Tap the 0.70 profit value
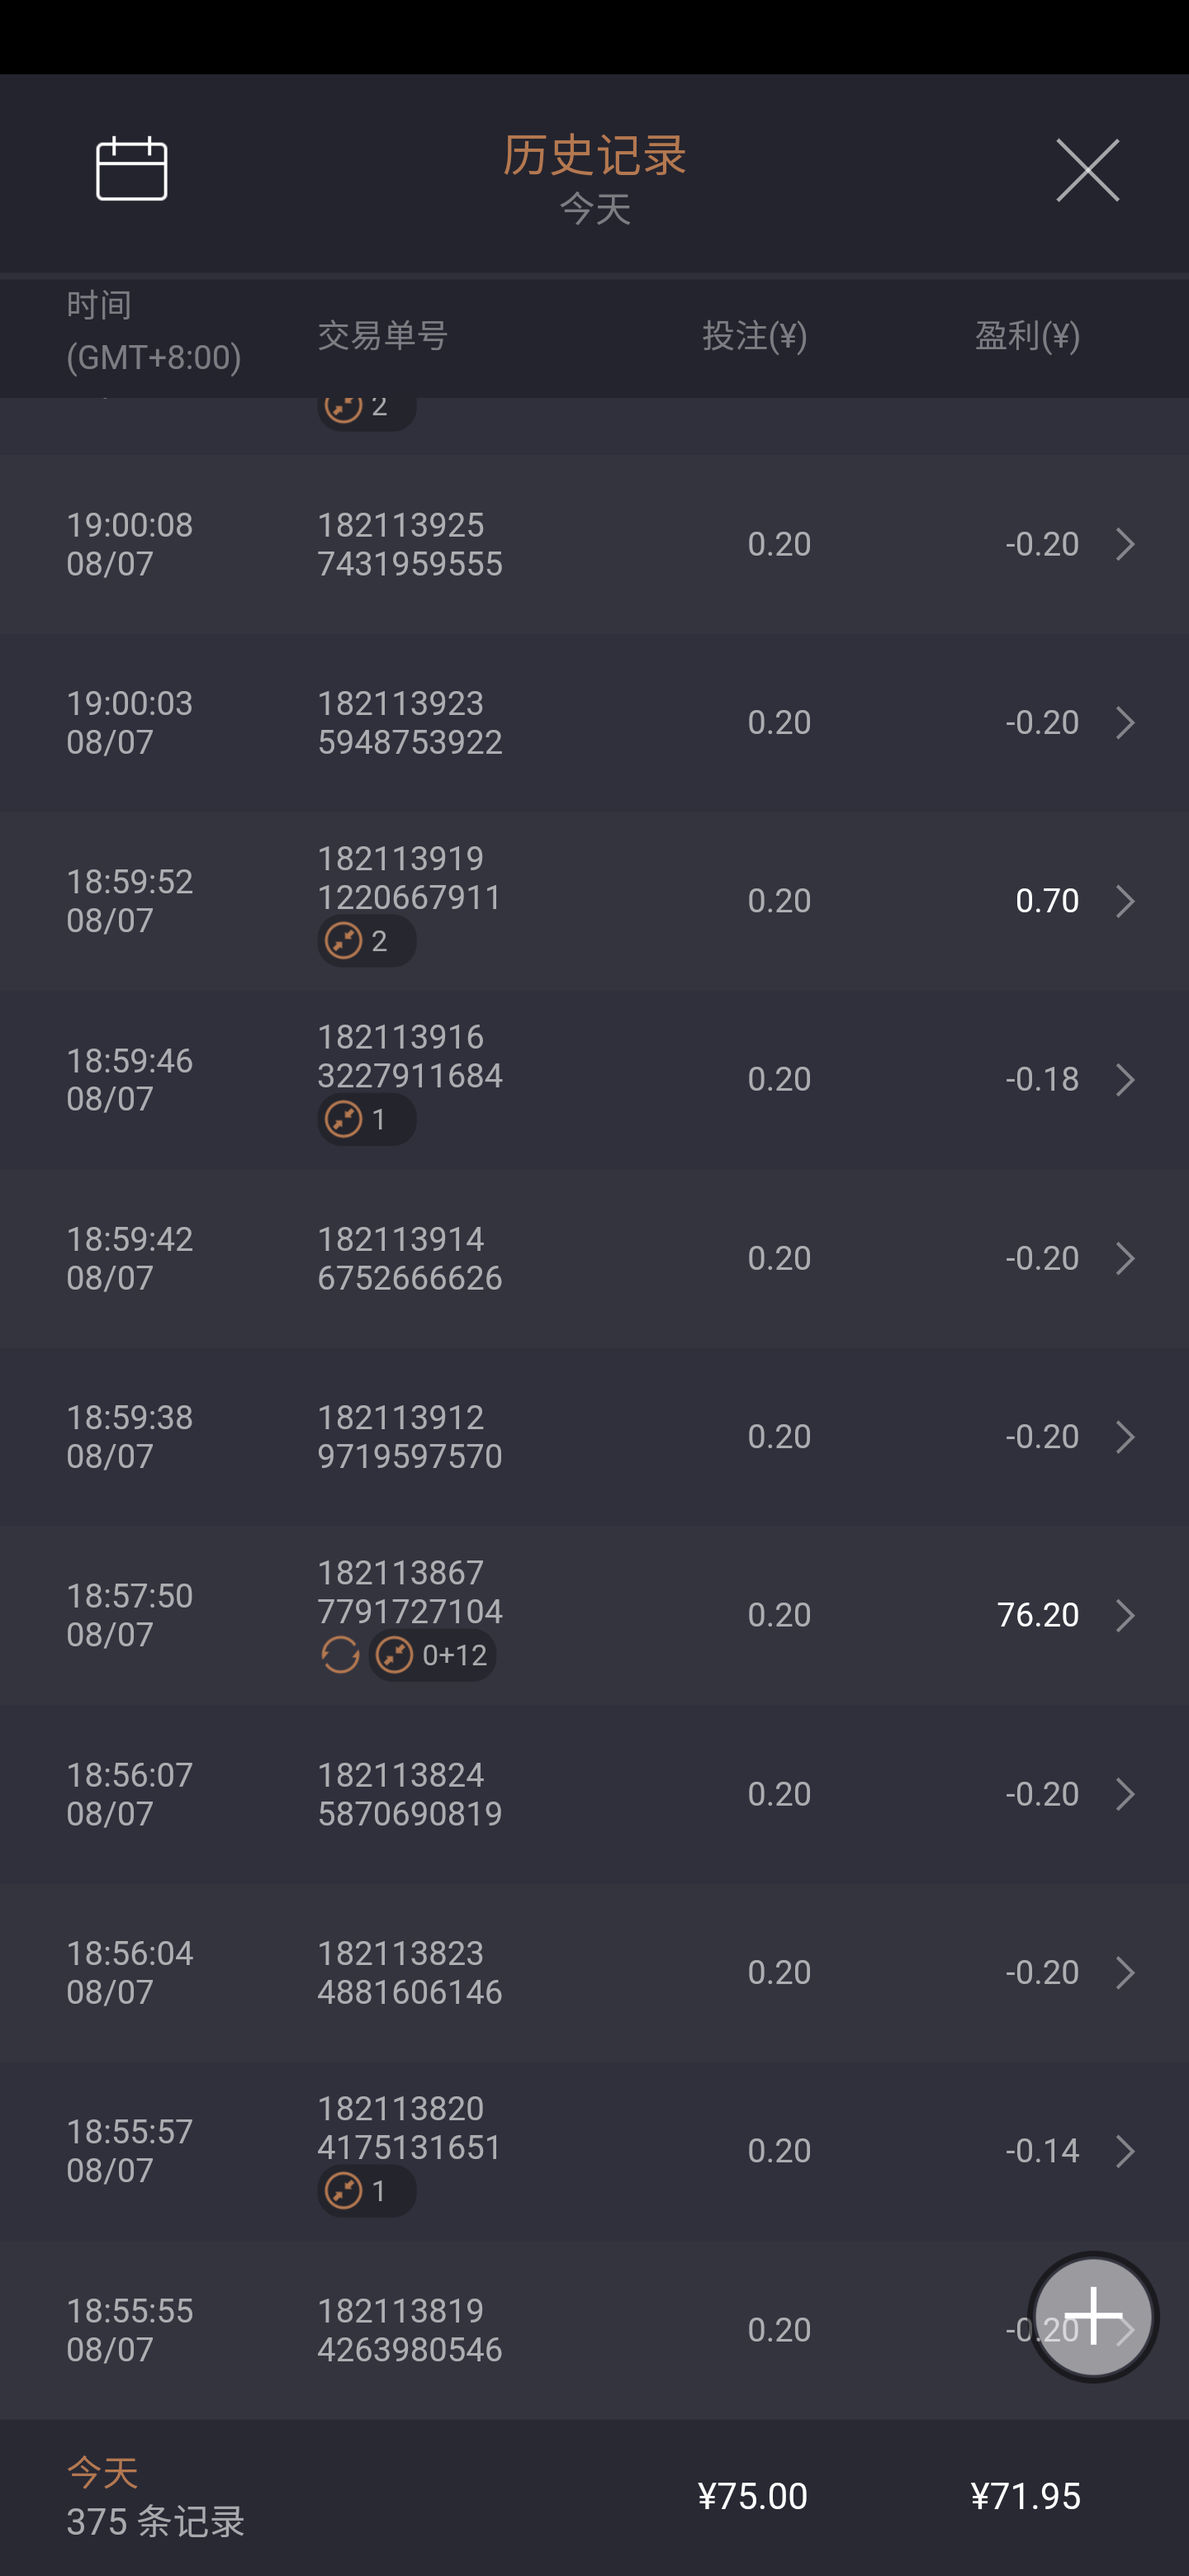 (x=1046, y=901)
